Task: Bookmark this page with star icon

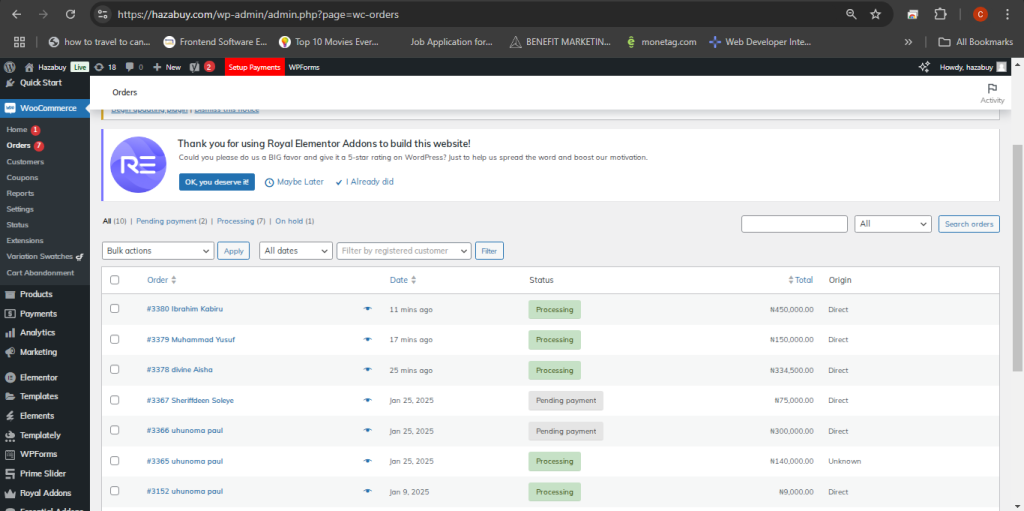Action: [x=876, y=15]
